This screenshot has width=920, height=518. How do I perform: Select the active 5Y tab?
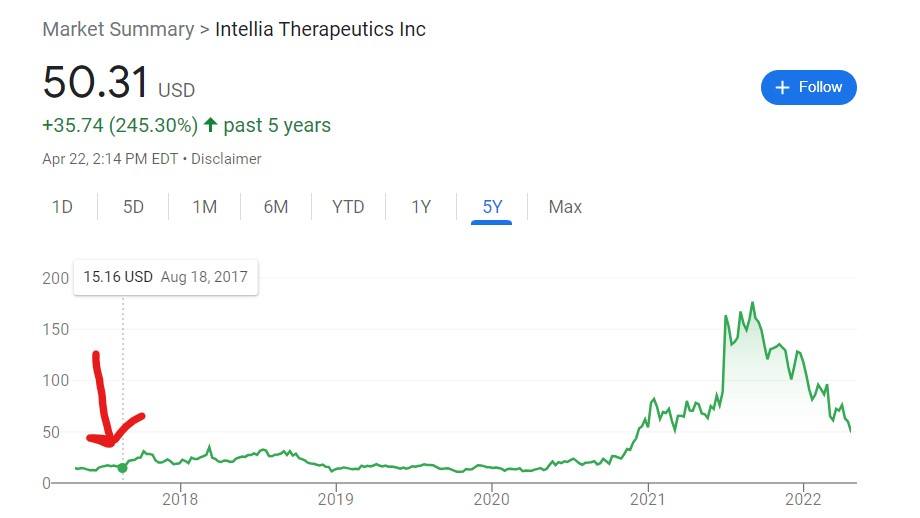coord(492,207)
